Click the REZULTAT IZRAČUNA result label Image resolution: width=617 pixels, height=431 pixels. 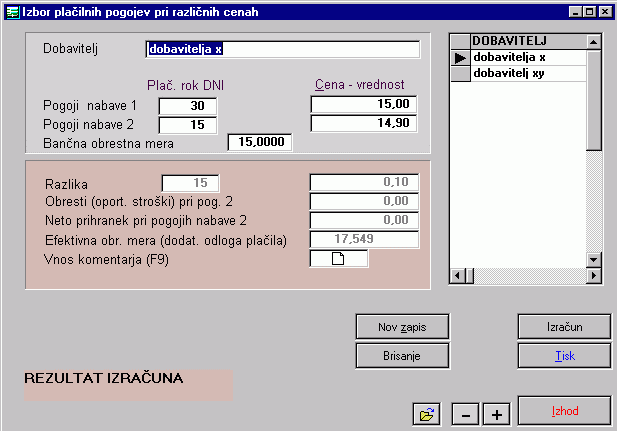(104, 378)
